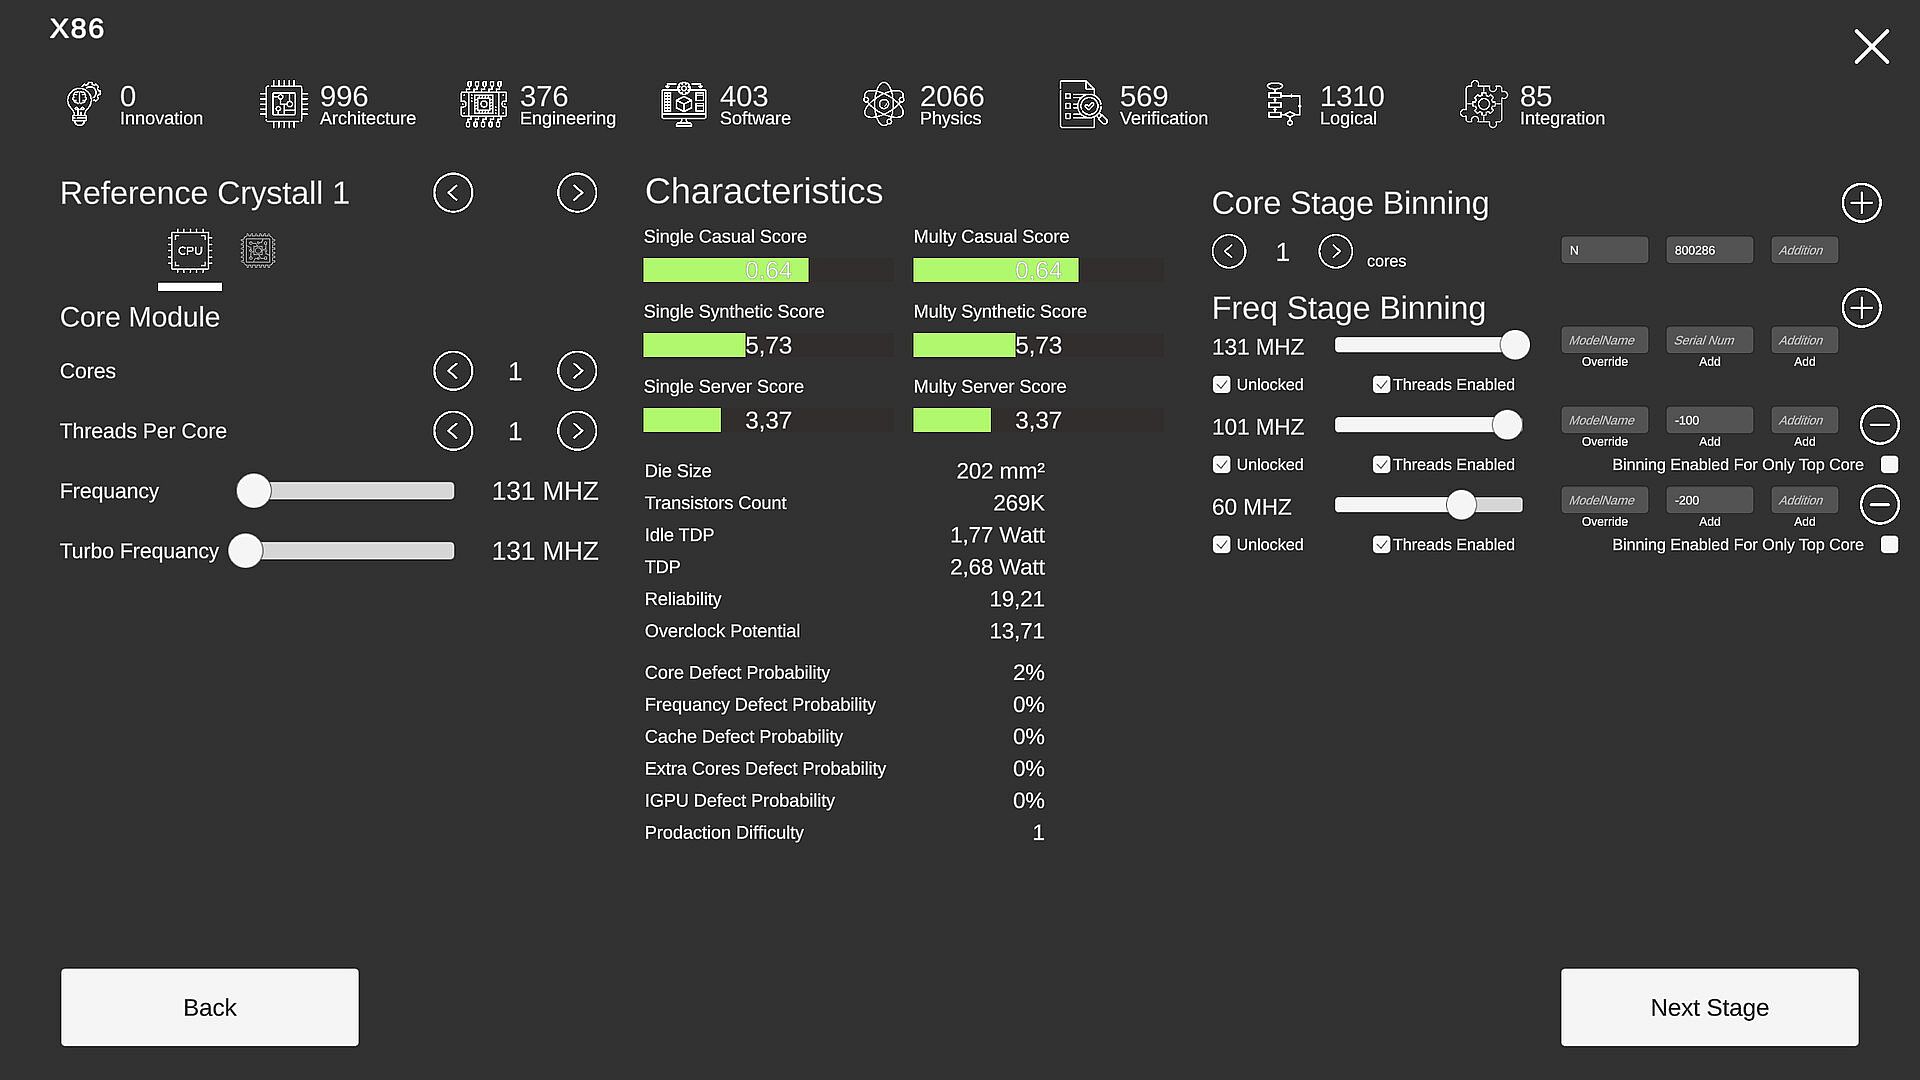Image resolution: width=1920 pixels, height=1080 pixels.
Task: Increase the Cores count
Action: point(577,371)
